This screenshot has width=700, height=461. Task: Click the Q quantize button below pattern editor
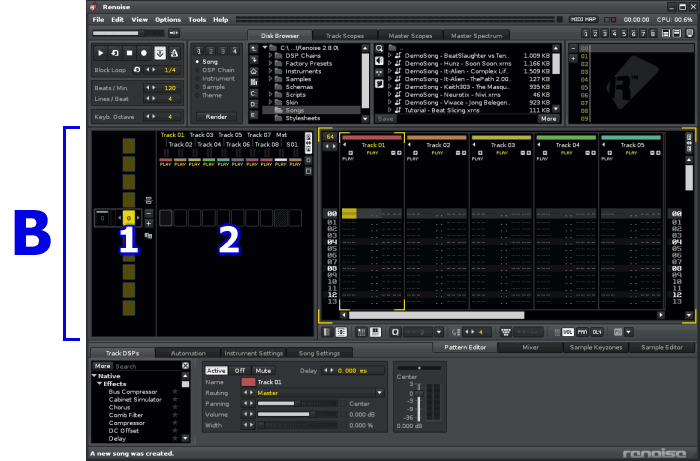[x=395, y=332]
